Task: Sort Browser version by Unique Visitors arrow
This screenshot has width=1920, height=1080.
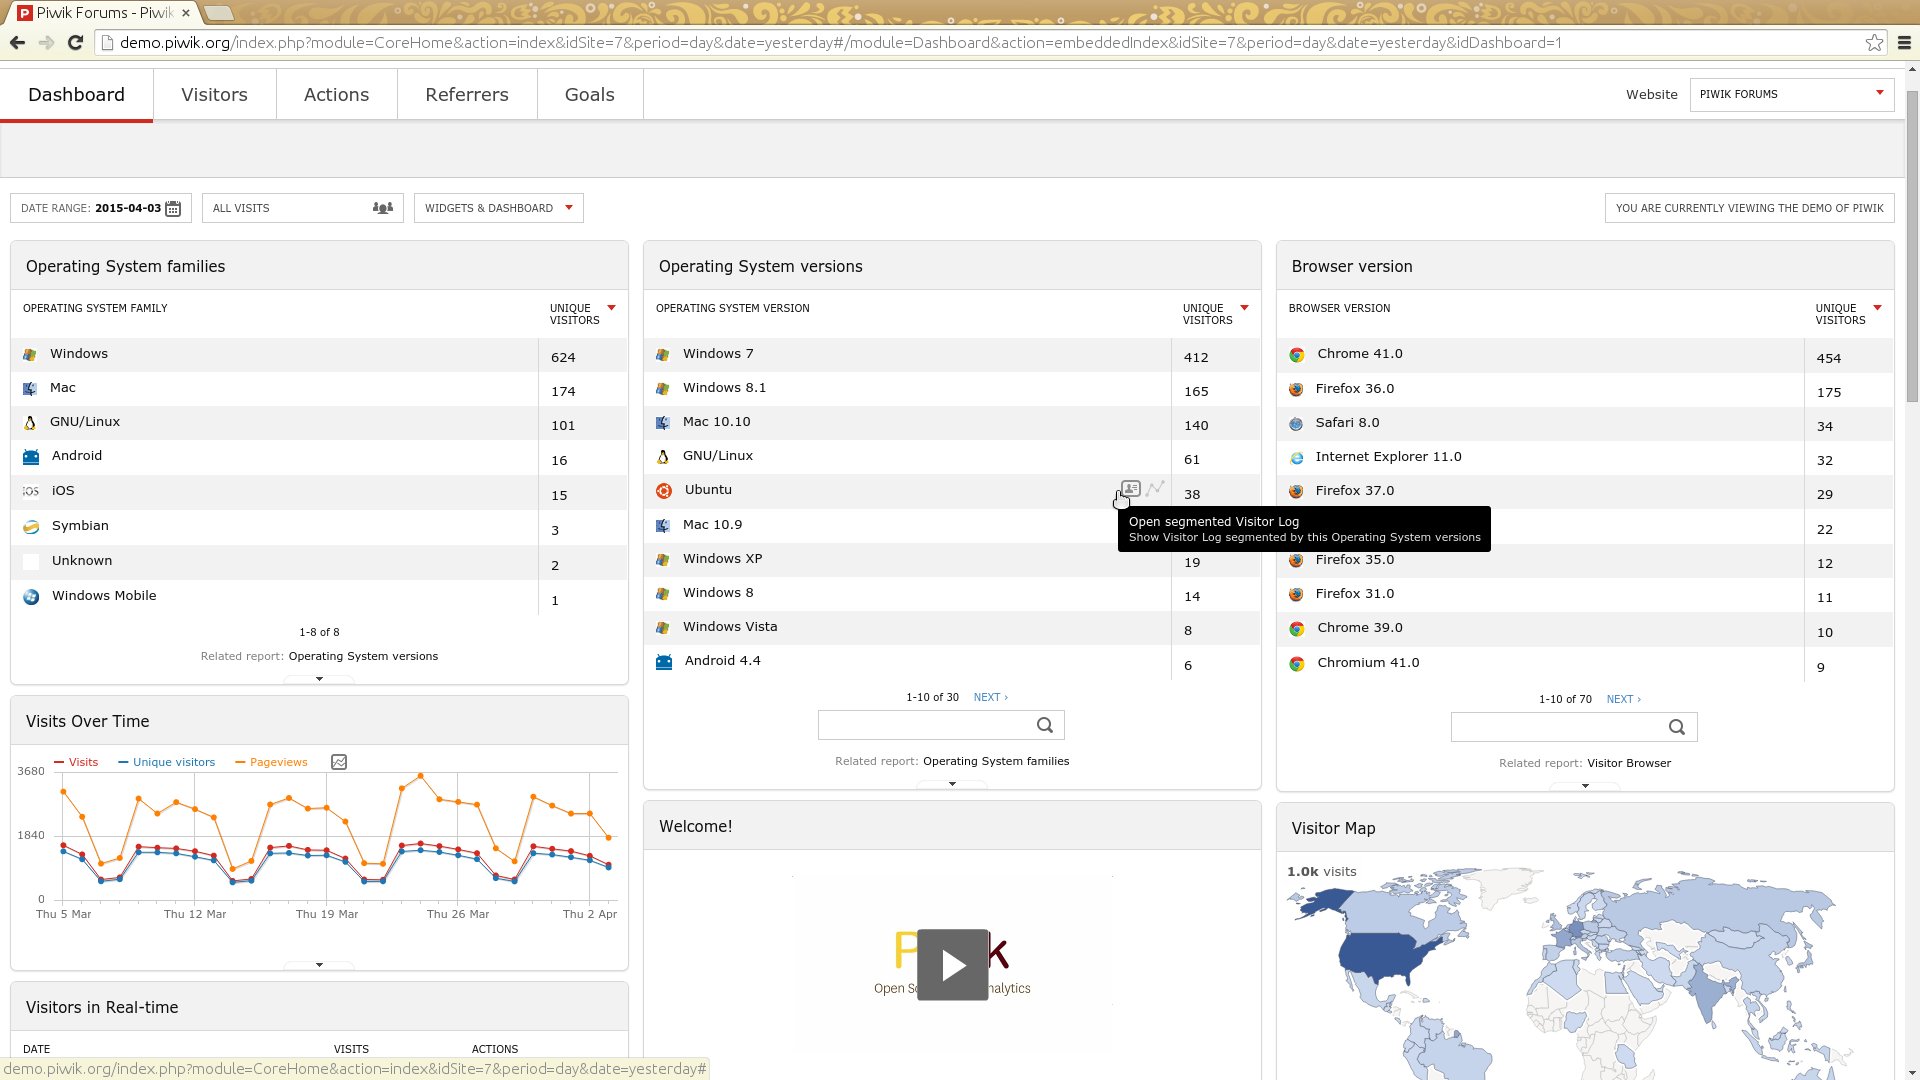Action: (x=1877, y=308)
